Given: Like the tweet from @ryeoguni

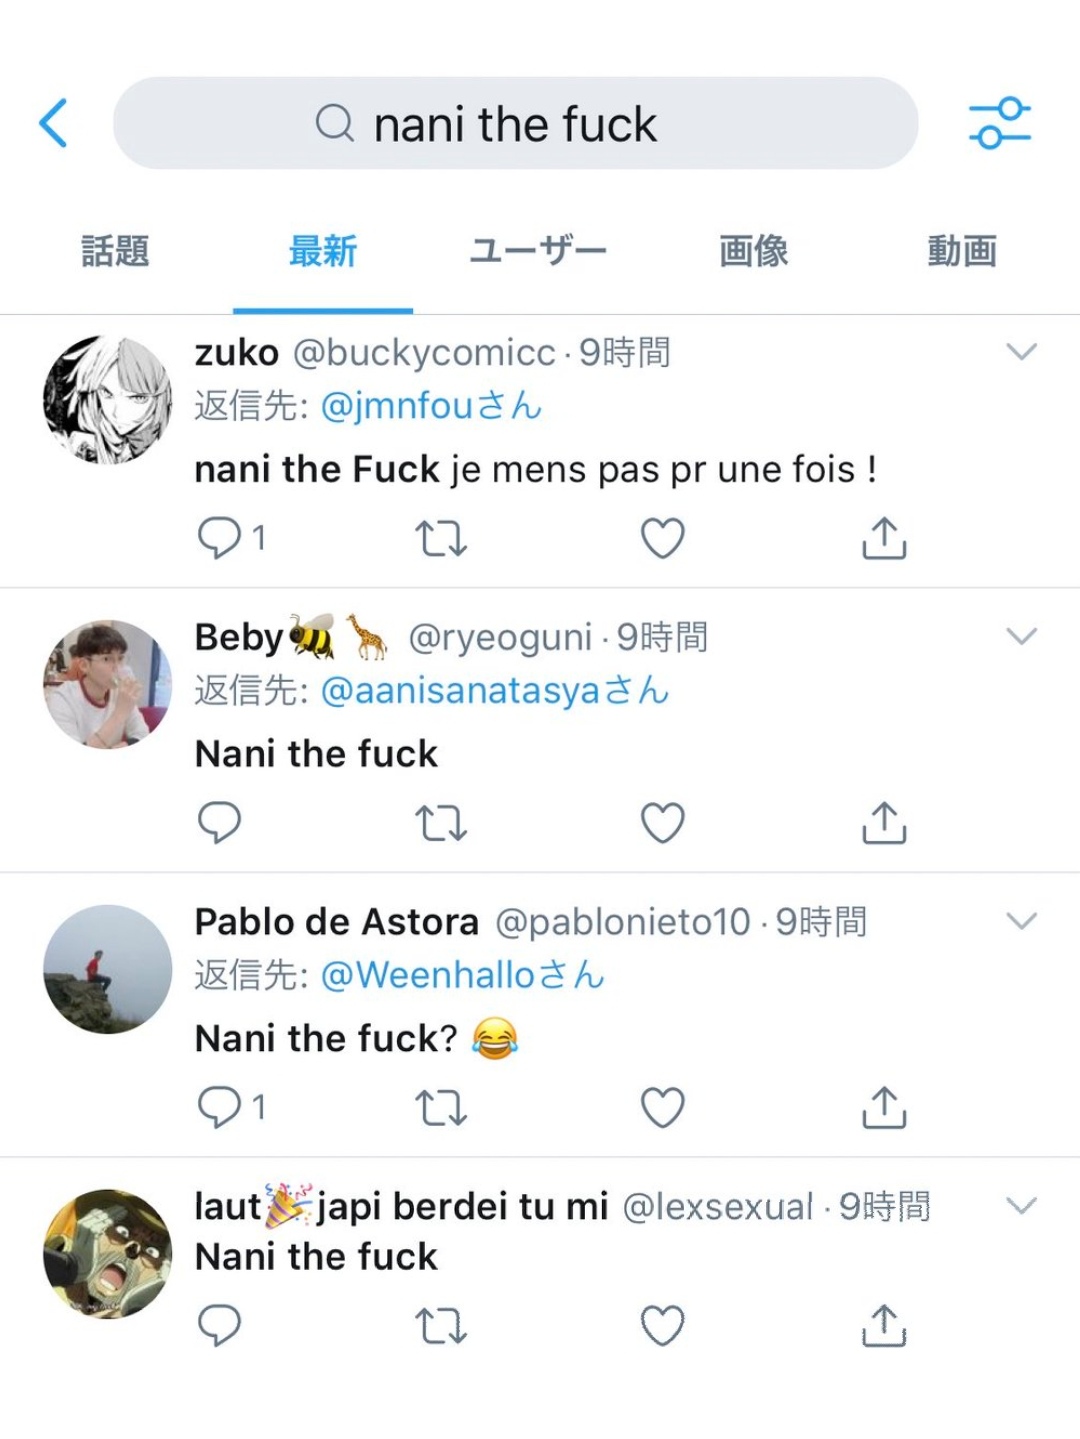Looking at the screenshot, I should [662, 823].
